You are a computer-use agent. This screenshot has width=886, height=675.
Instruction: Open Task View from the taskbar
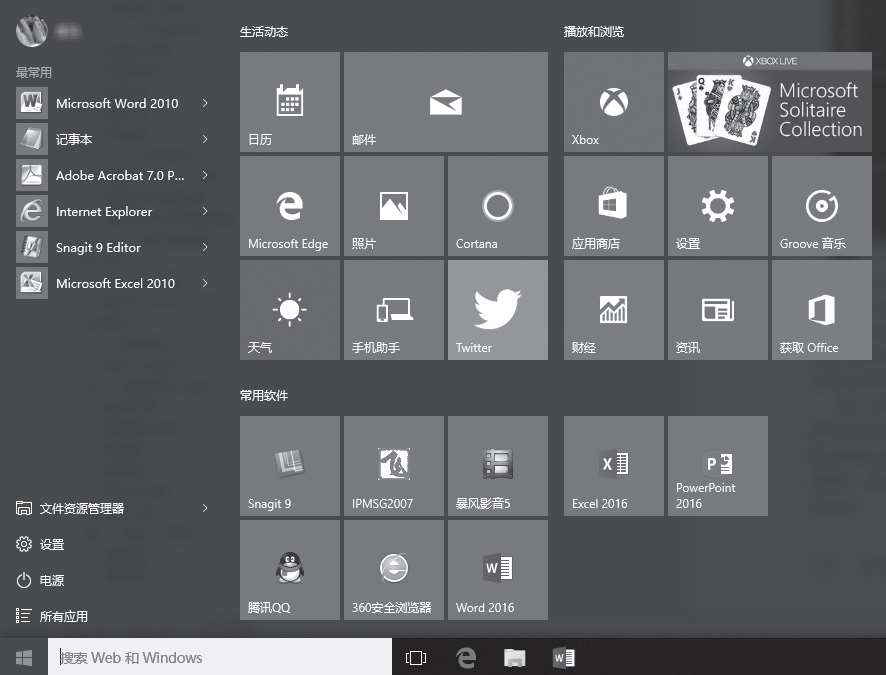tap(416, 657)
